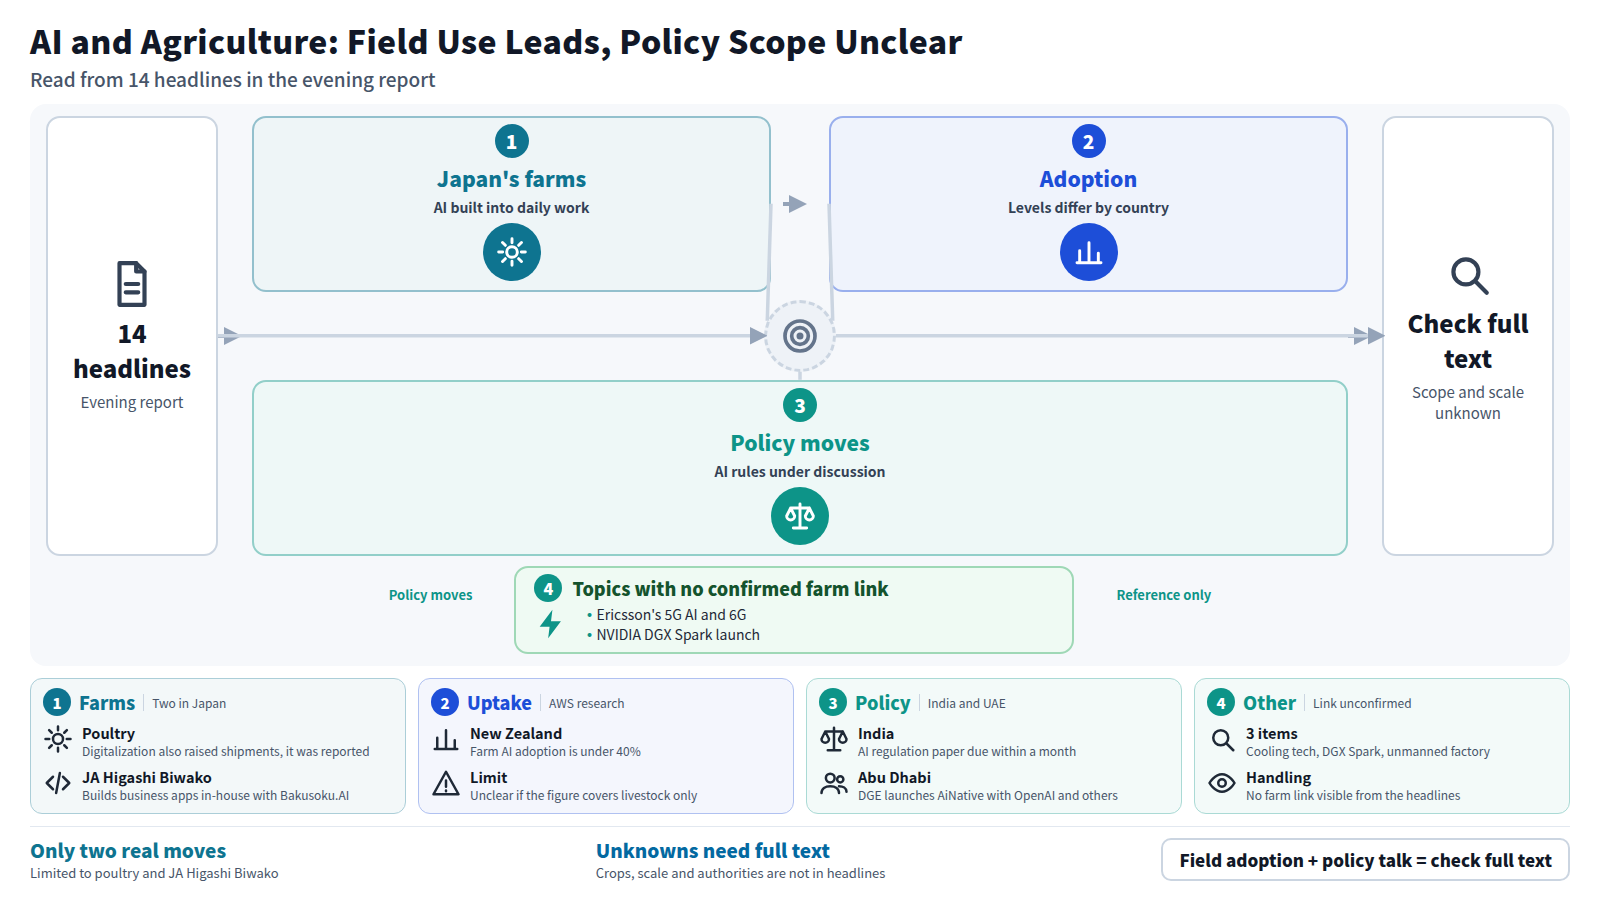Click the scales icon under Policy moves

[x=799, y=516]
